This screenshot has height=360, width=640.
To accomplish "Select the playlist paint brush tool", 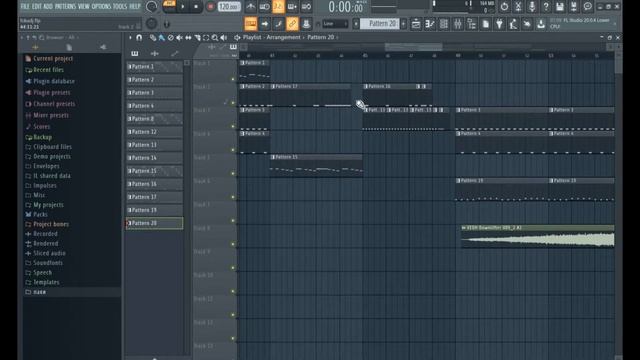I will coord(162,38).
